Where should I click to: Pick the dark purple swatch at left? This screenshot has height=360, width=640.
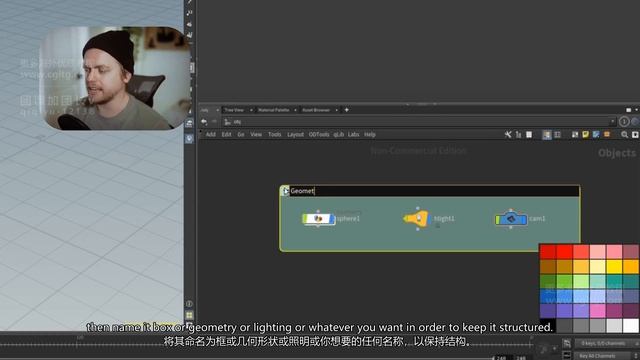pos(548,311)
